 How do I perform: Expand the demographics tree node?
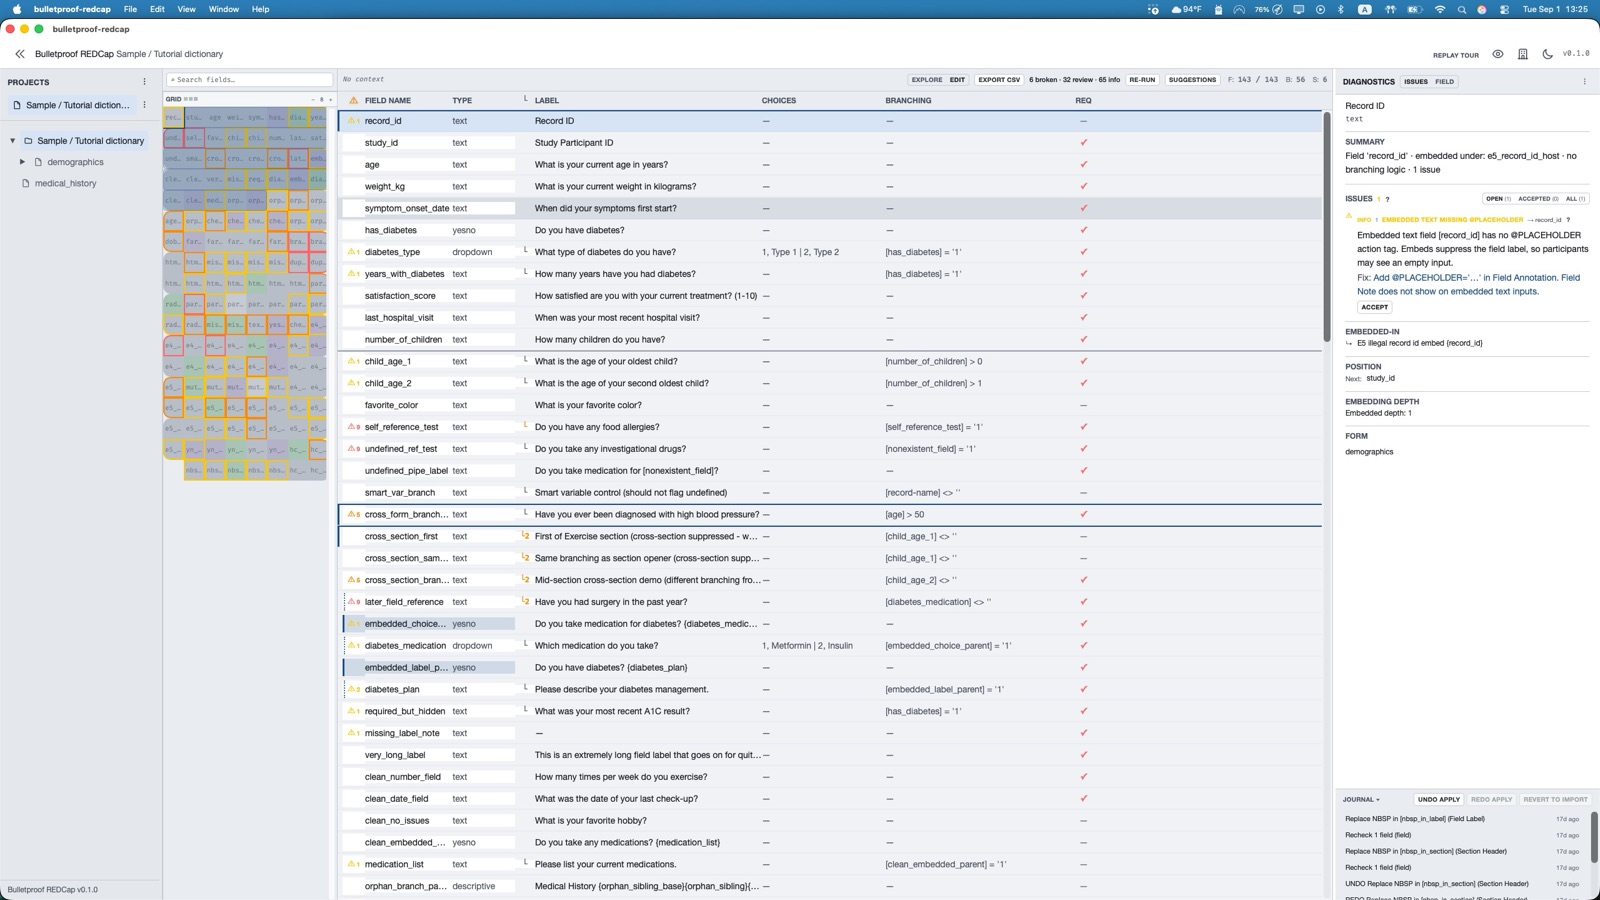(22, 162)
